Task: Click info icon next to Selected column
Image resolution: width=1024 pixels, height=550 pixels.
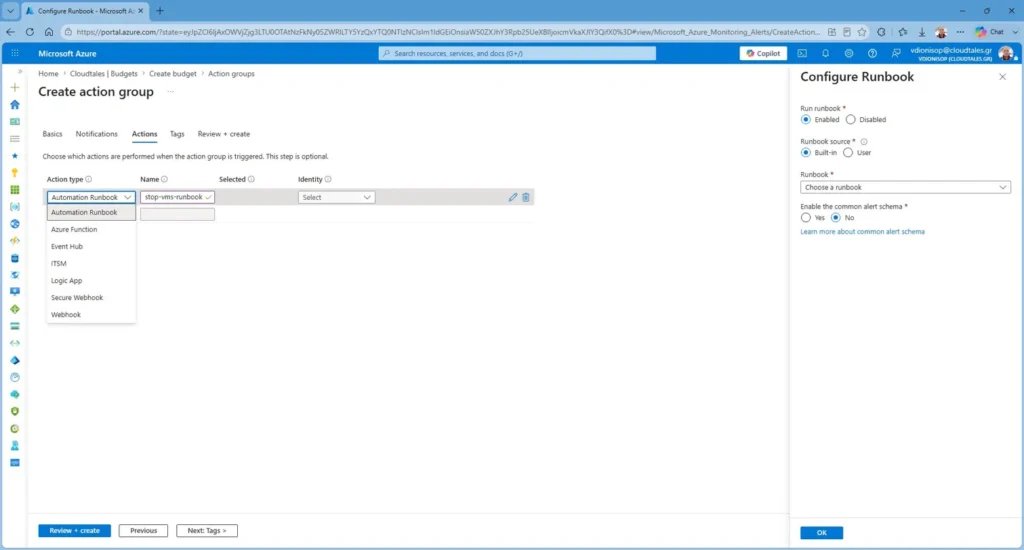Action: pos(251,179)
